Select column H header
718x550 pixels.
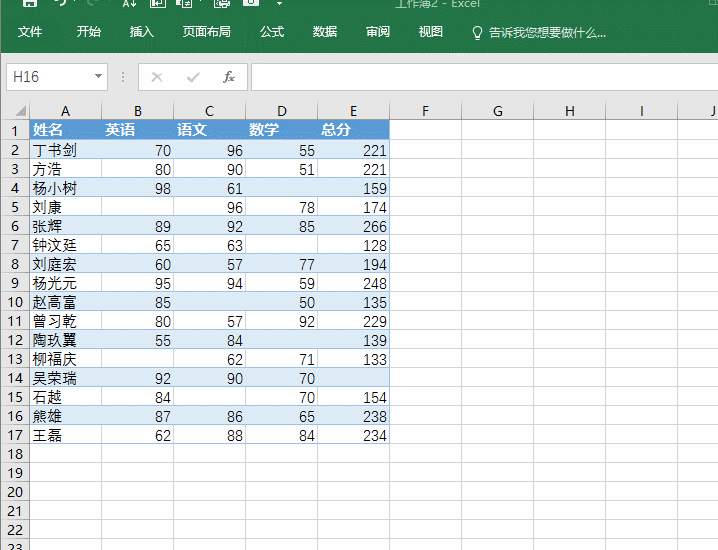[x=570, y=111]
